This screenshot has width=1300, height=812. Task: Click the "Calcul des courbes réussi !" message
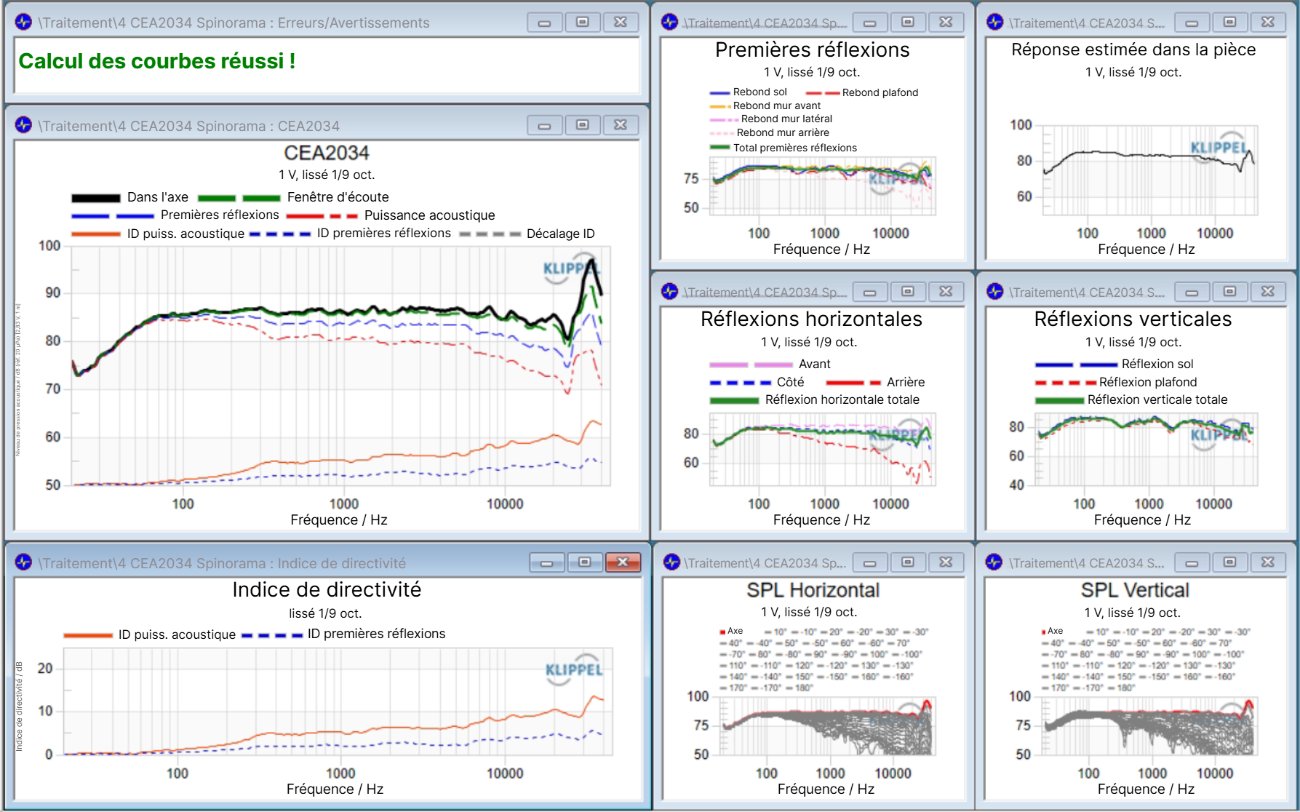tap(157, 61)
